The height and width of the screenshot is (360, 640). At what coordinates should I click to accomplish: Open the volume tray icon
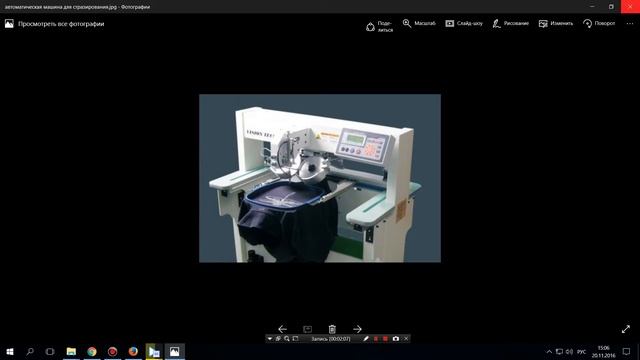pos(569,352)
